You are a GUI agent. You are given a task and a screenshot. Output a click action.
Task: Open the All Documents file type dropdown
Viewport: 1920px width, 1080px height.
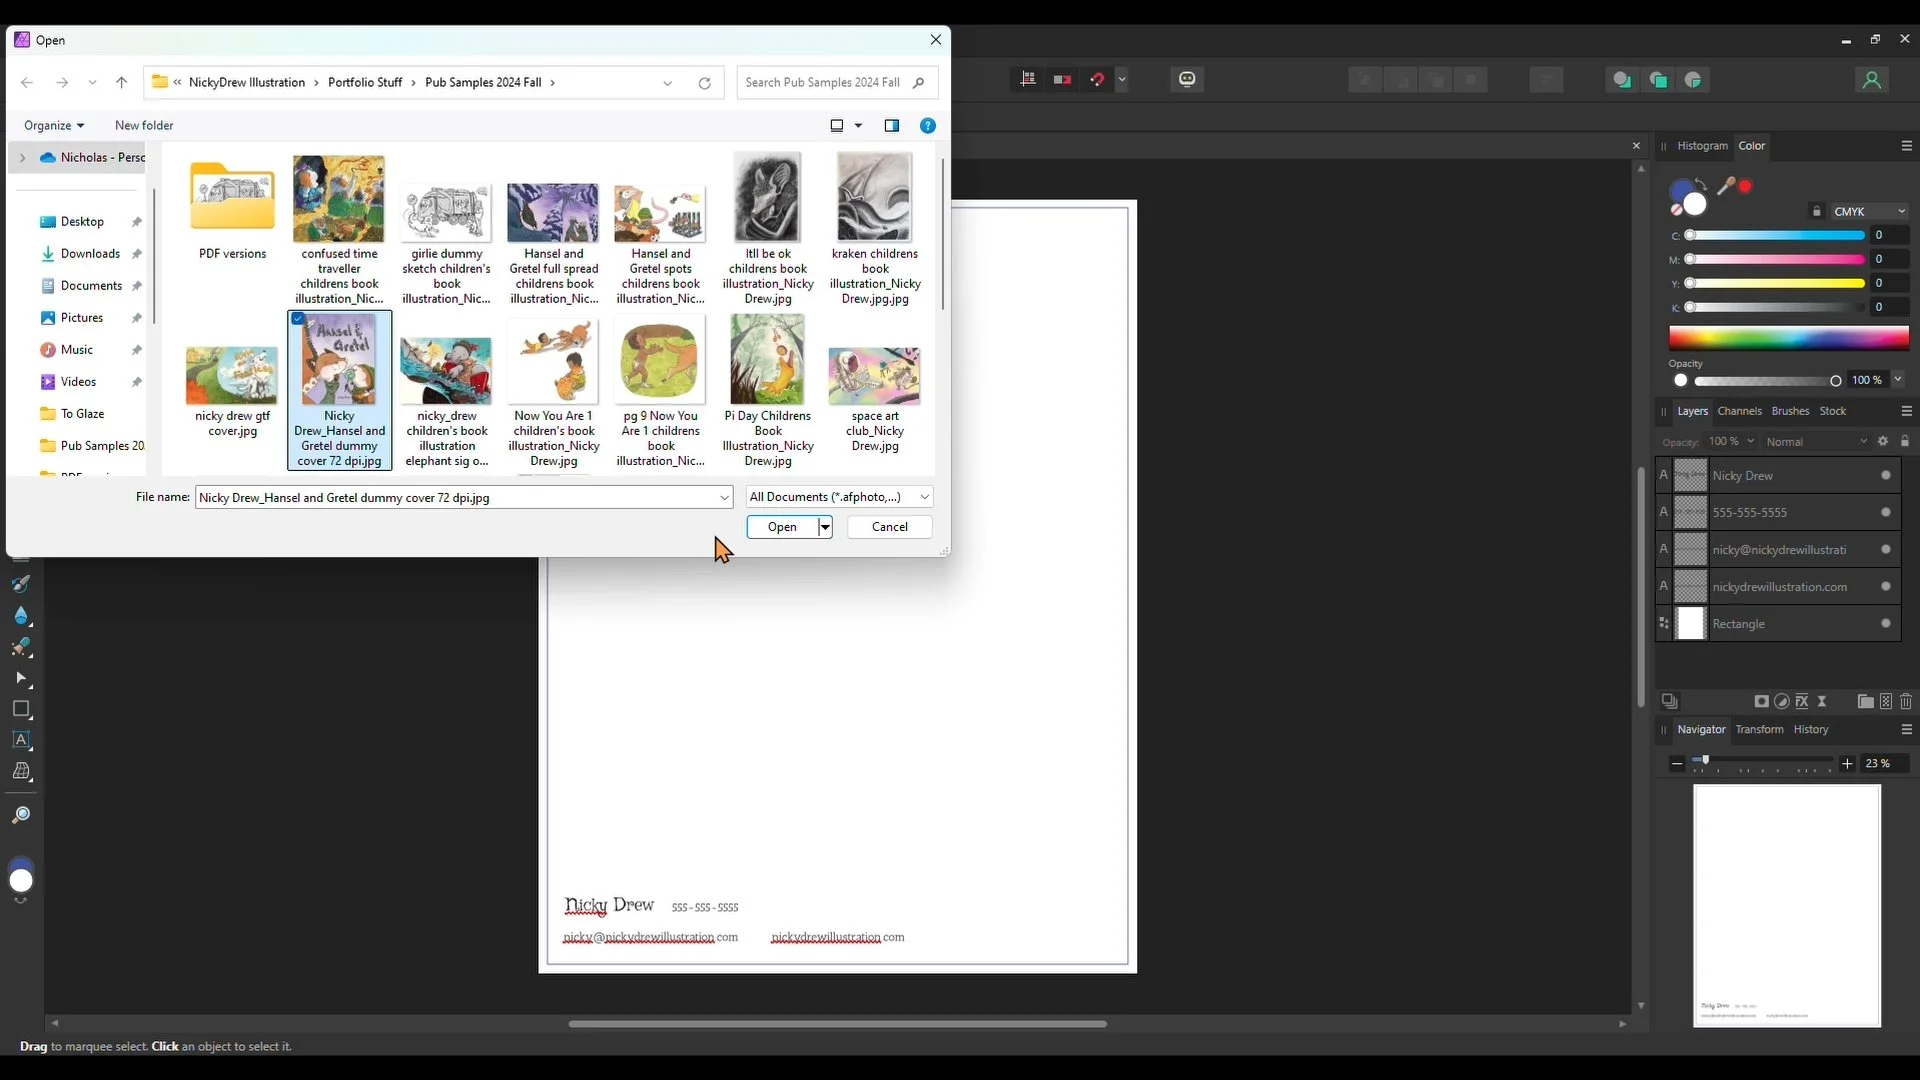(839, 497)
